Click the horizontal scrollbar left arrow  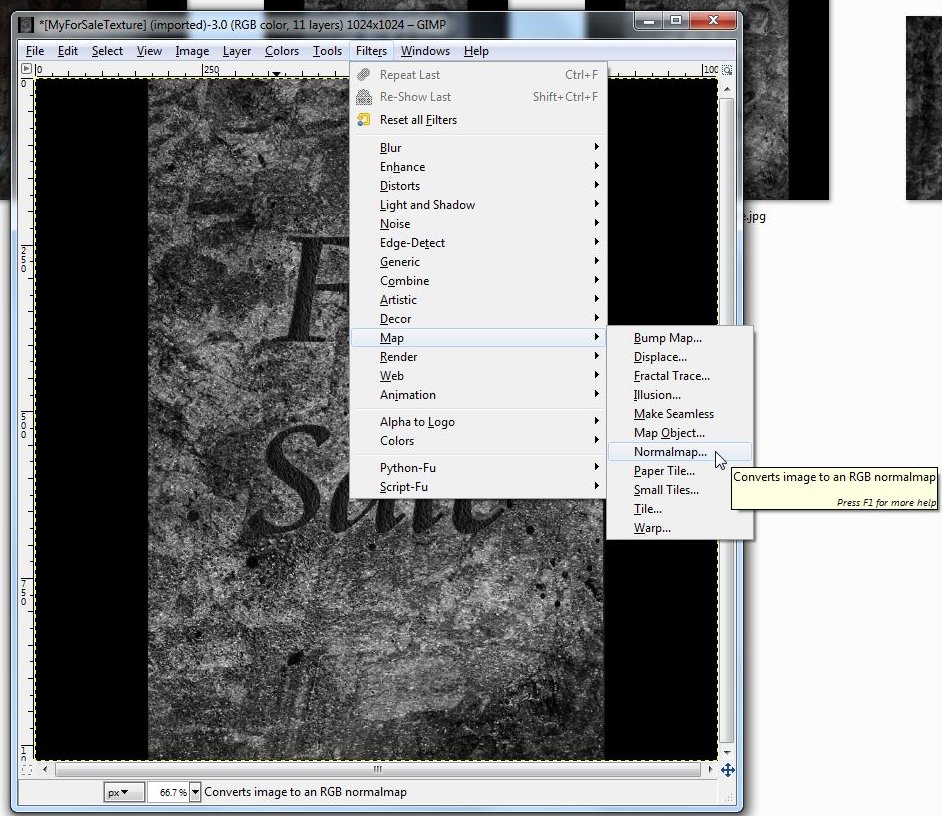click(x=45, y=769)
